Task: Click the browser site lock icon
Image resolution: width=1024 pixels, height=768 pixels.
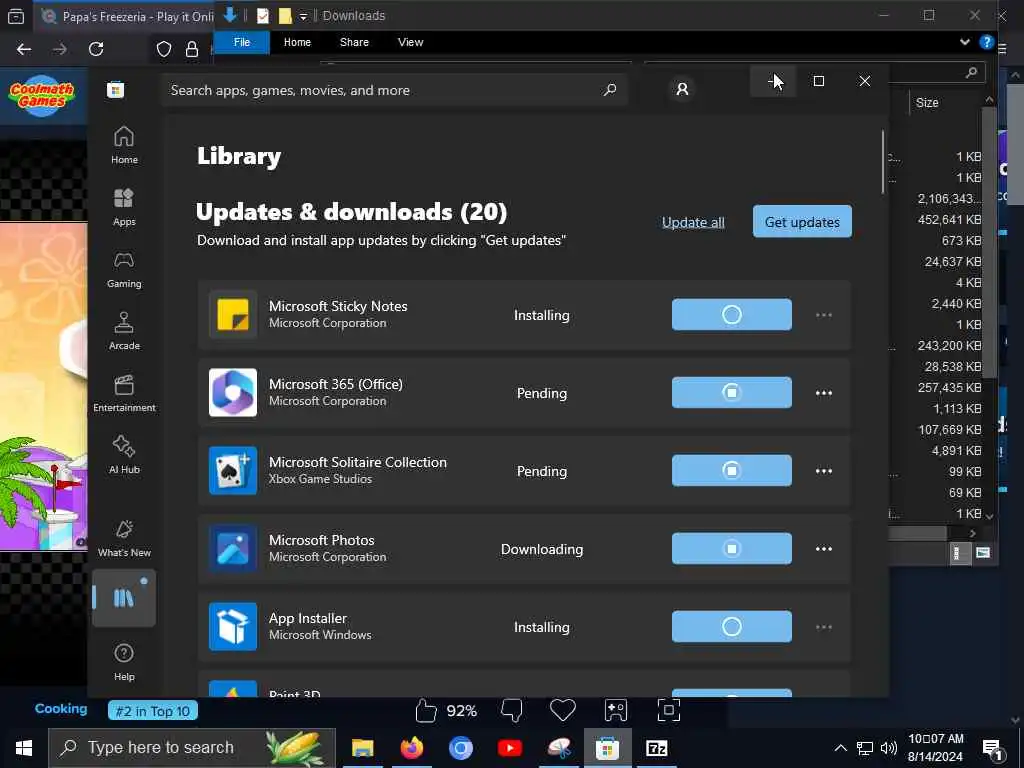Action: [191, 49]
